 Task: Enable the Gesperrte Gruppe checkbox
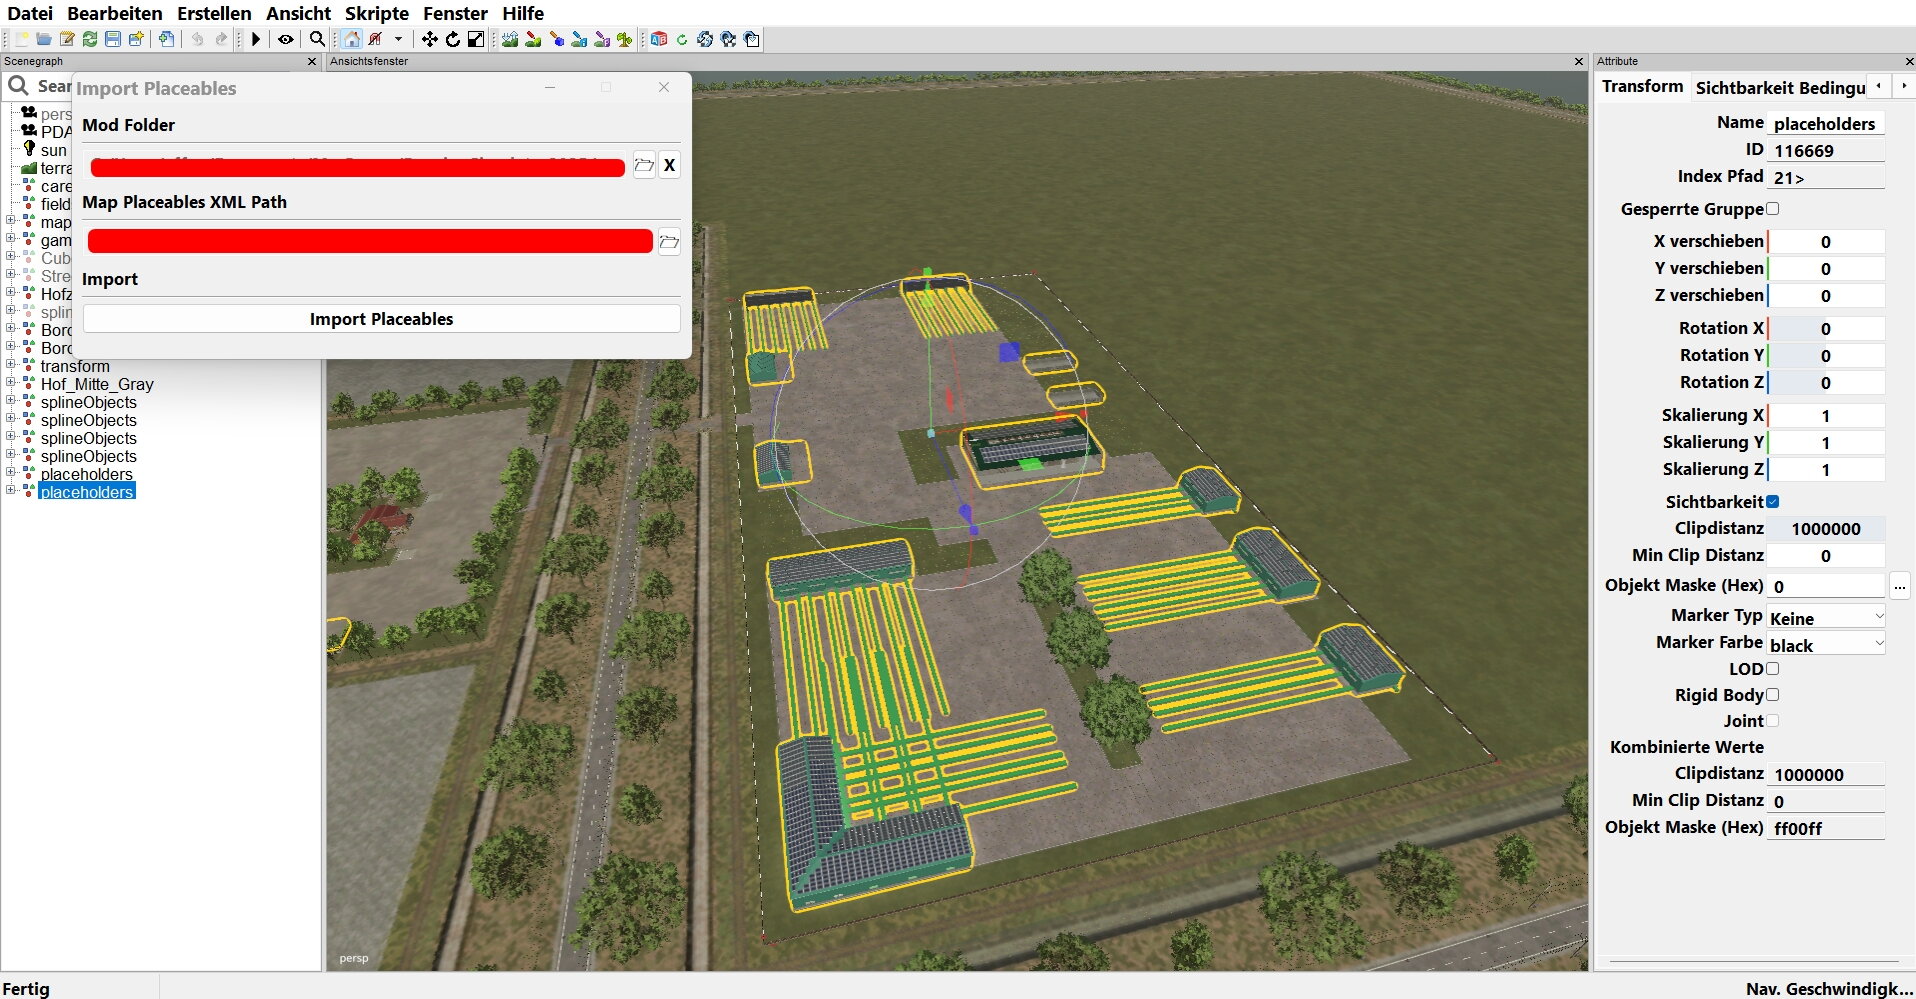click(1773, 209)
